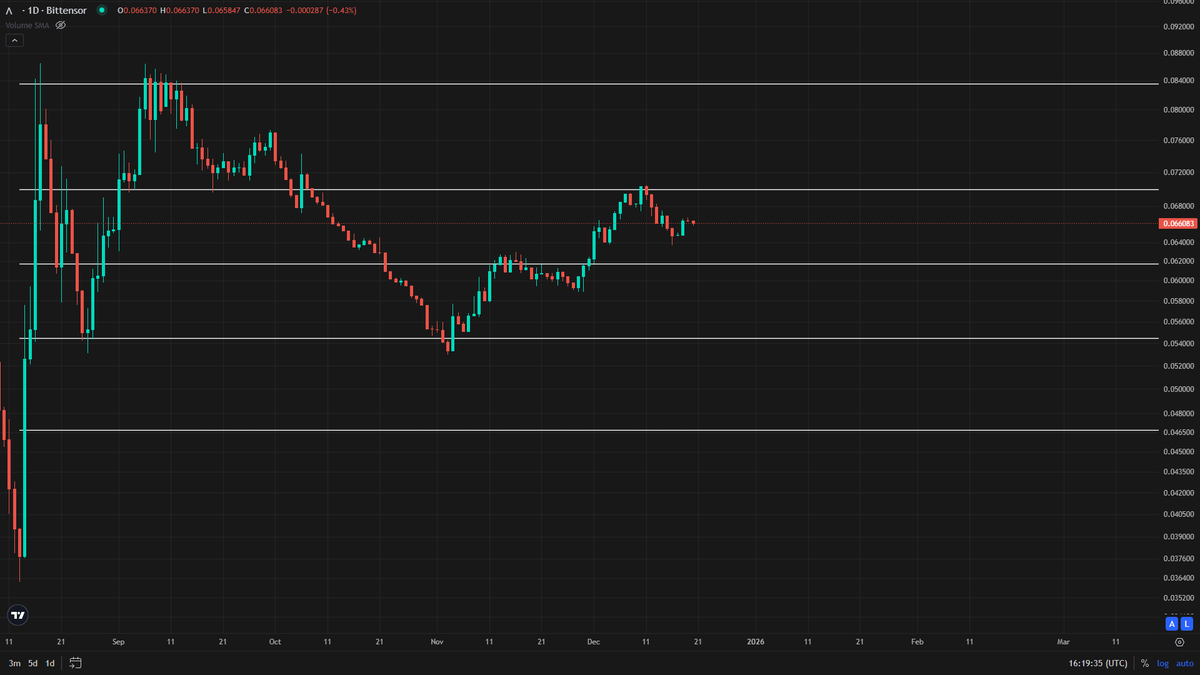Click the Dec label on time axis
The width and height of the screenshot is (1200, 675).
click(593, 641)
